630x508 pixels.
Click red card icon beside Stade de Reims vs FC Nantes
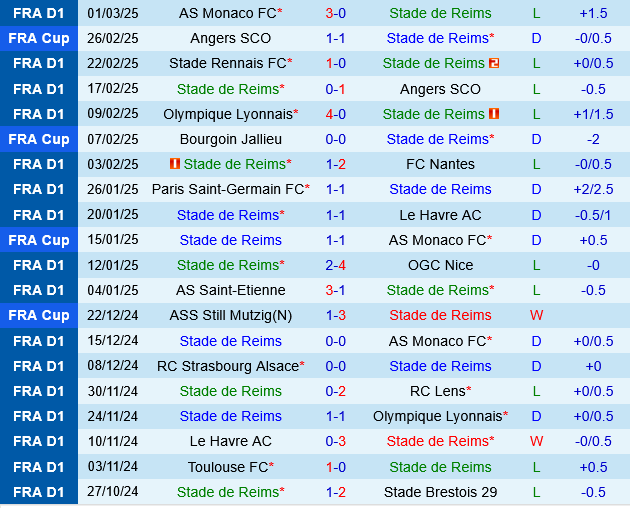click(175, 164)
